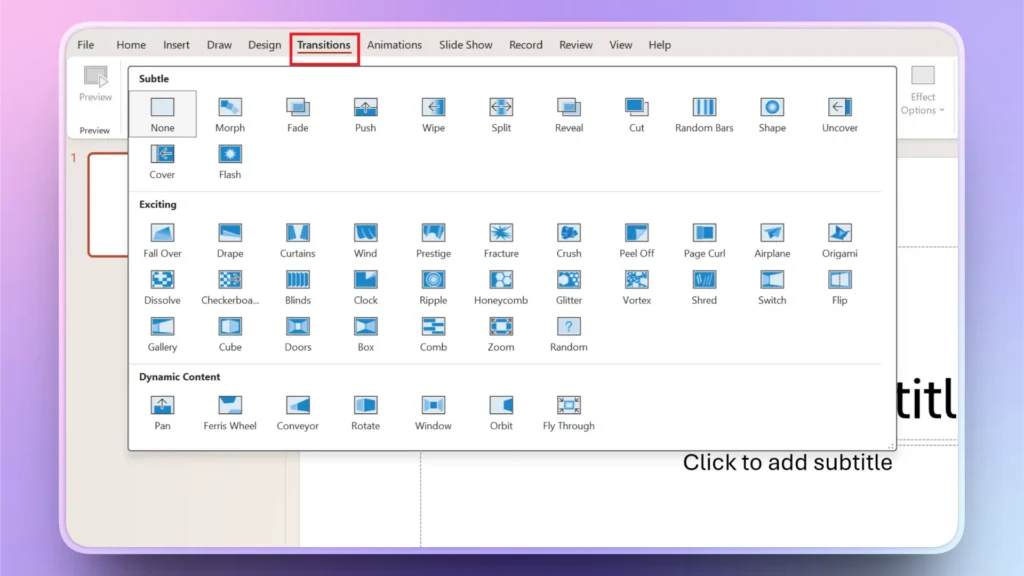Viewport: 1024px width, 576px height.
Task: Apply the Fall Over transition
Action: [163, 240]
